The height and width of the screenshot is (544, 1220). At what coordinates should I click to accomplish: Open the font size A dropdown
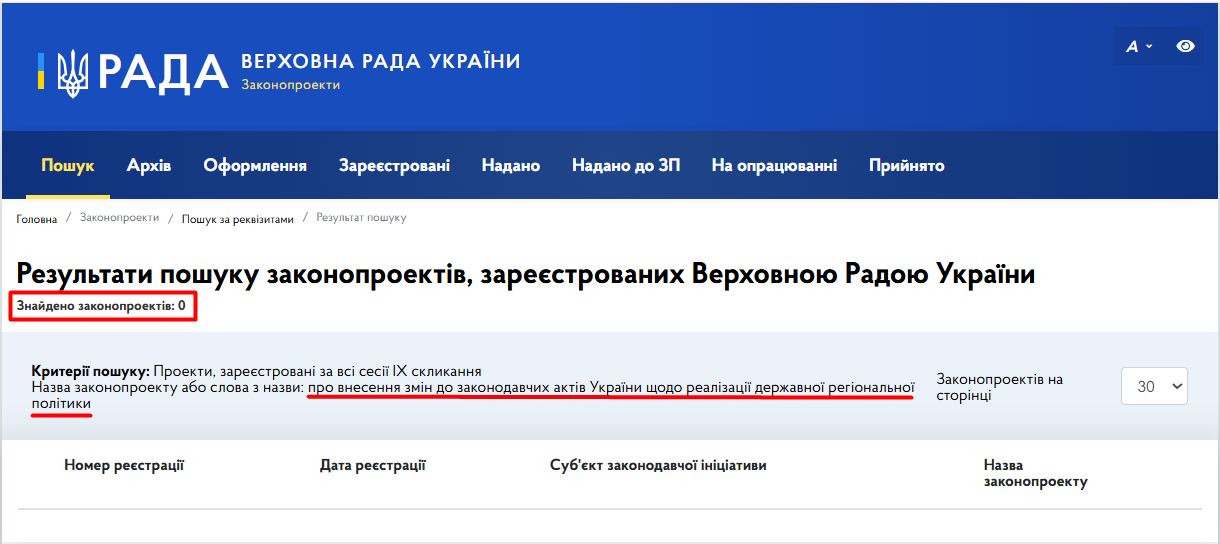(x=1139, y=46)
